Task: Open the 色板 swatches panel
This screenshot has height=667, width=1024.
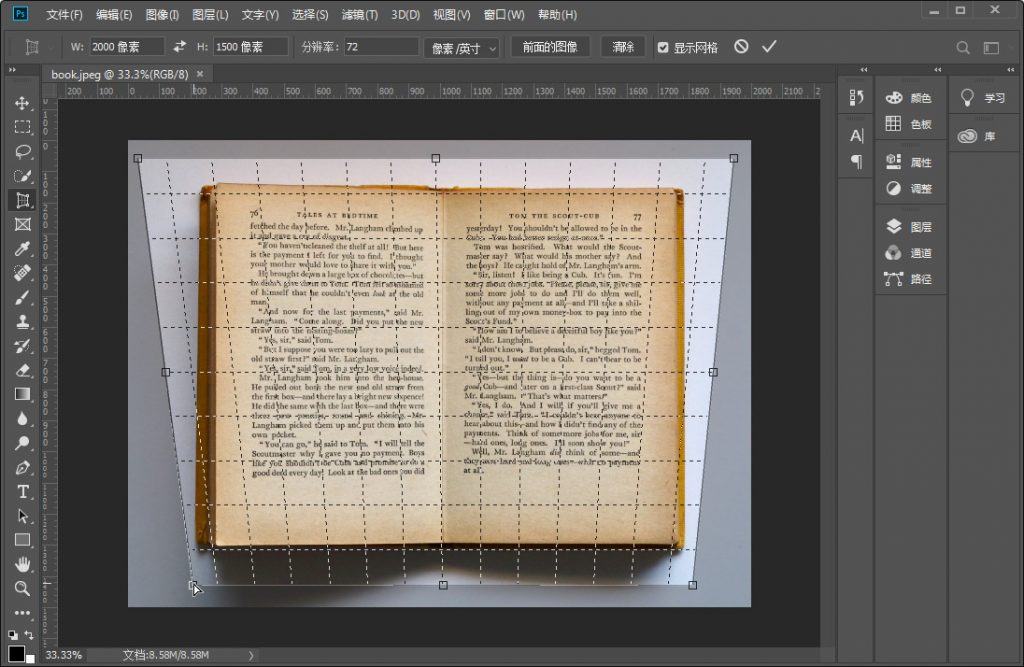Action: tap(910, 123)
